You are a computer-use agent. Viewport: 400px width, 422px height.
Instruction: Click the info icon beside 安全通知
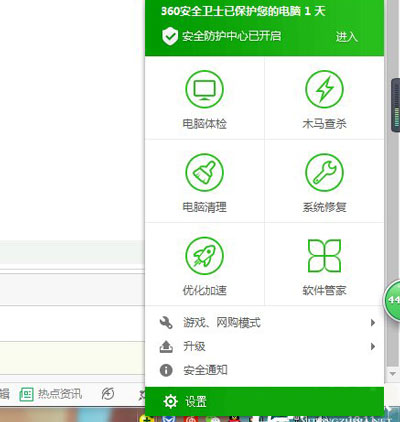coord(166,370)
